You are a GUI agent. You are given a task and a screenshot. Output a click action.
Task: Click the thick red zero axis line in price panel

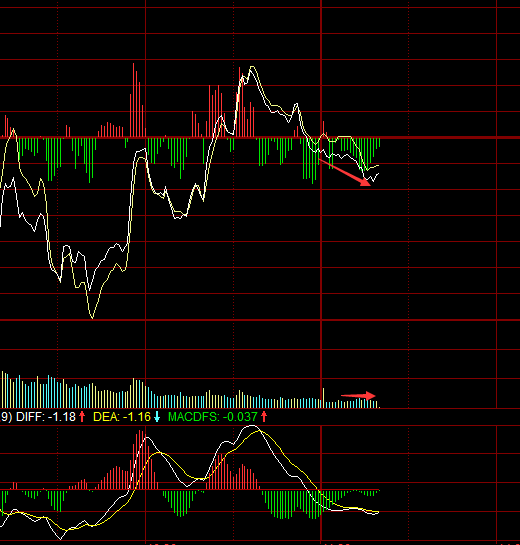tap(260, 138)
